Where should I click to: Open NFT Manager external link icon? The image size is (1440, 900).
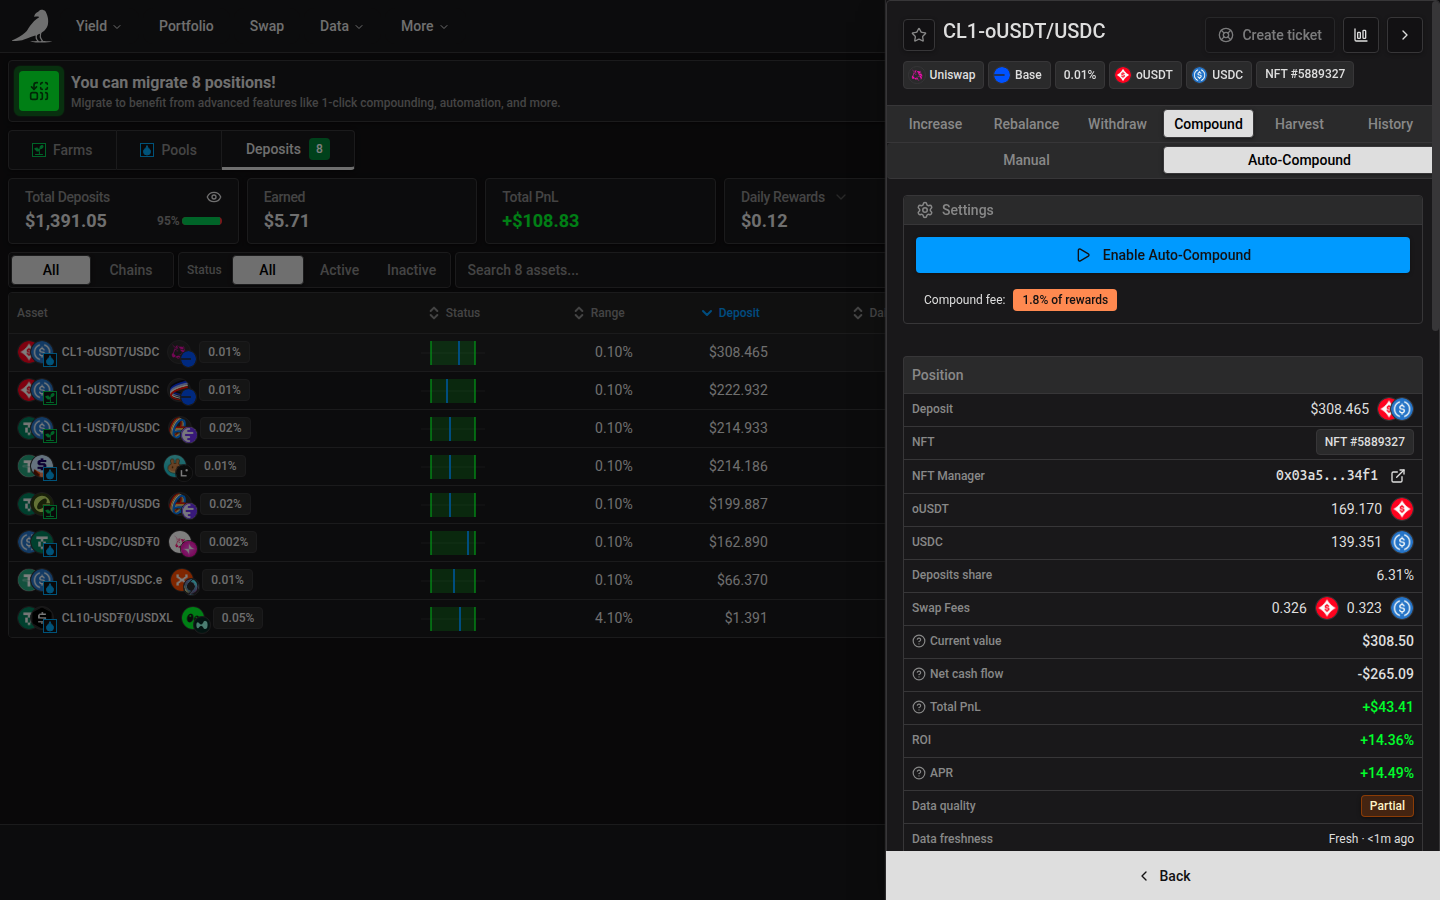1398,476
